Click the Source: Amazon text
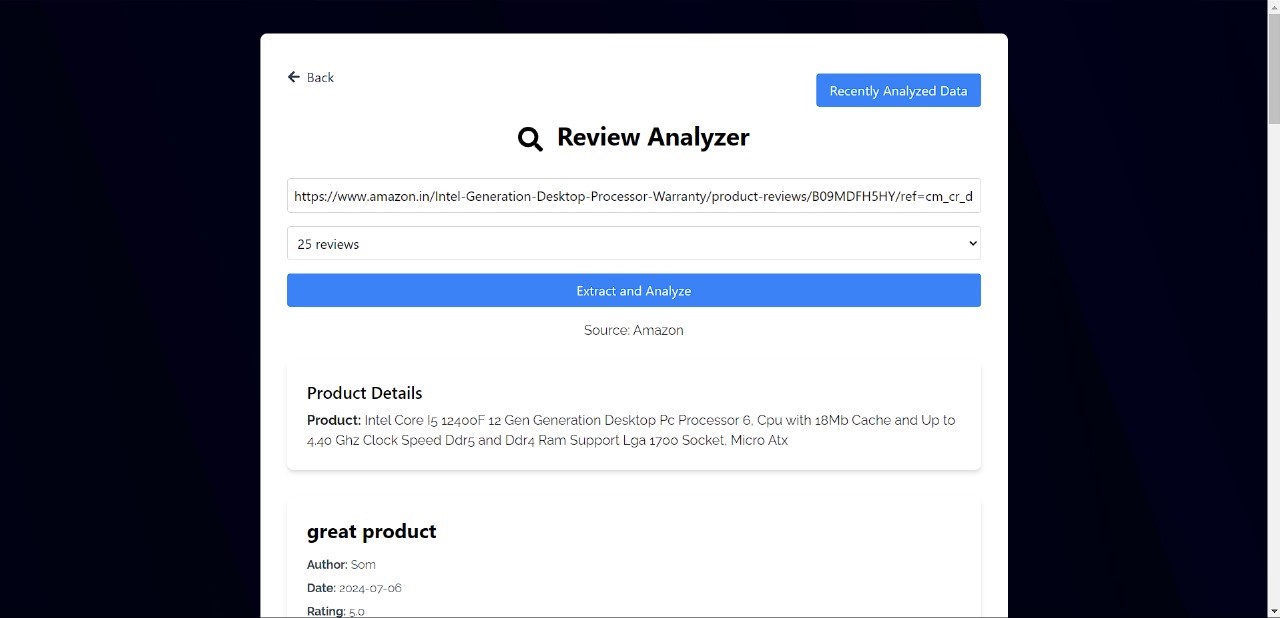Screen dimensions: 1280x618 [x=634, y=330]
